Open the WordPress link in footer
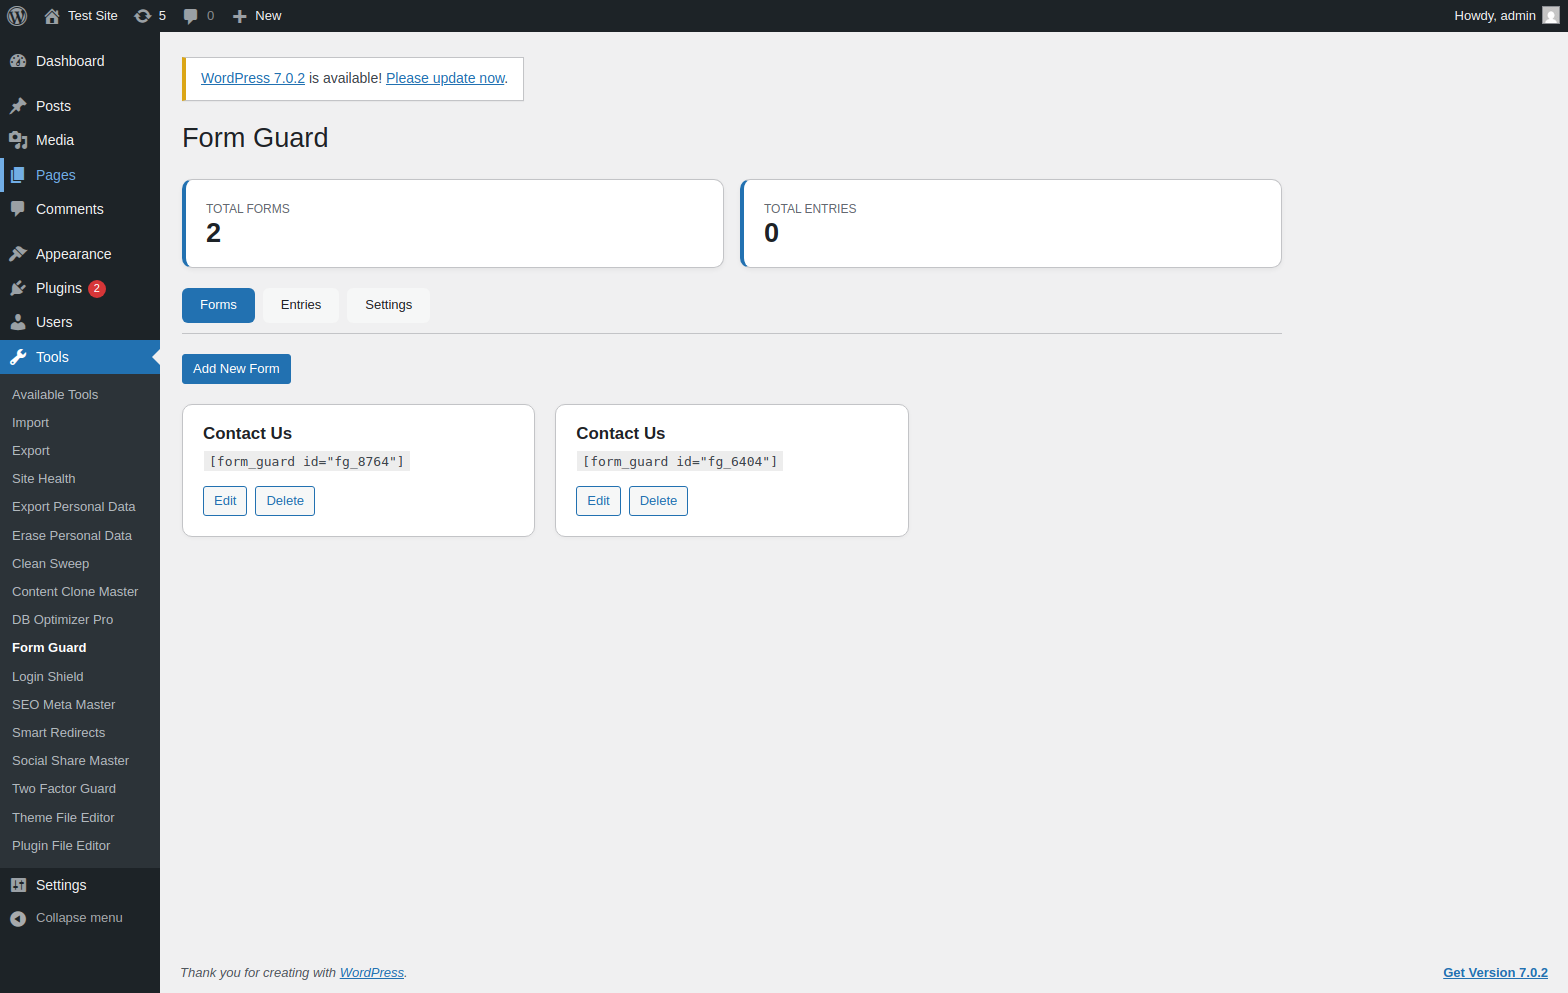 (x=372, y=973)
